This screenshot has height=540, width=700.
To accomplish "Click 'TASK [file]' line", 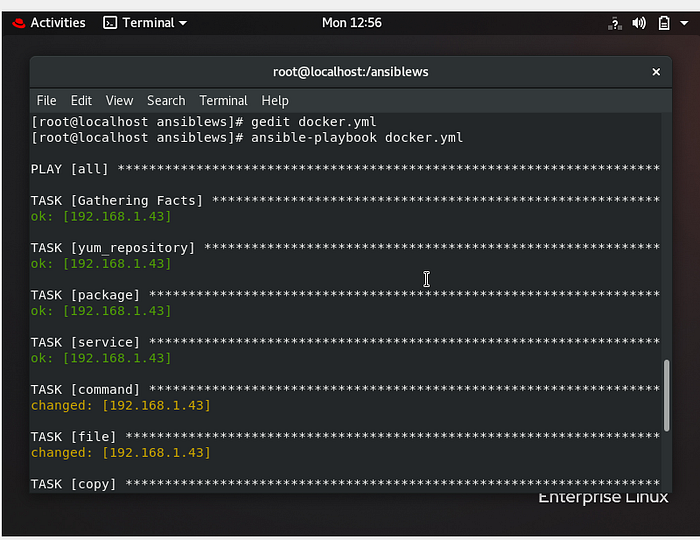I will pos(345,436).
